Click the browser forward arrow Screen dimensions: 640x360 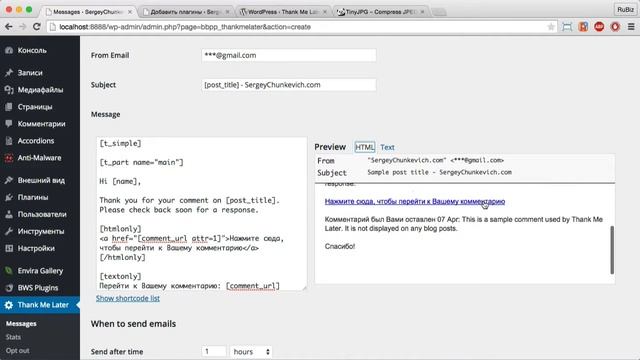[22, 27]
